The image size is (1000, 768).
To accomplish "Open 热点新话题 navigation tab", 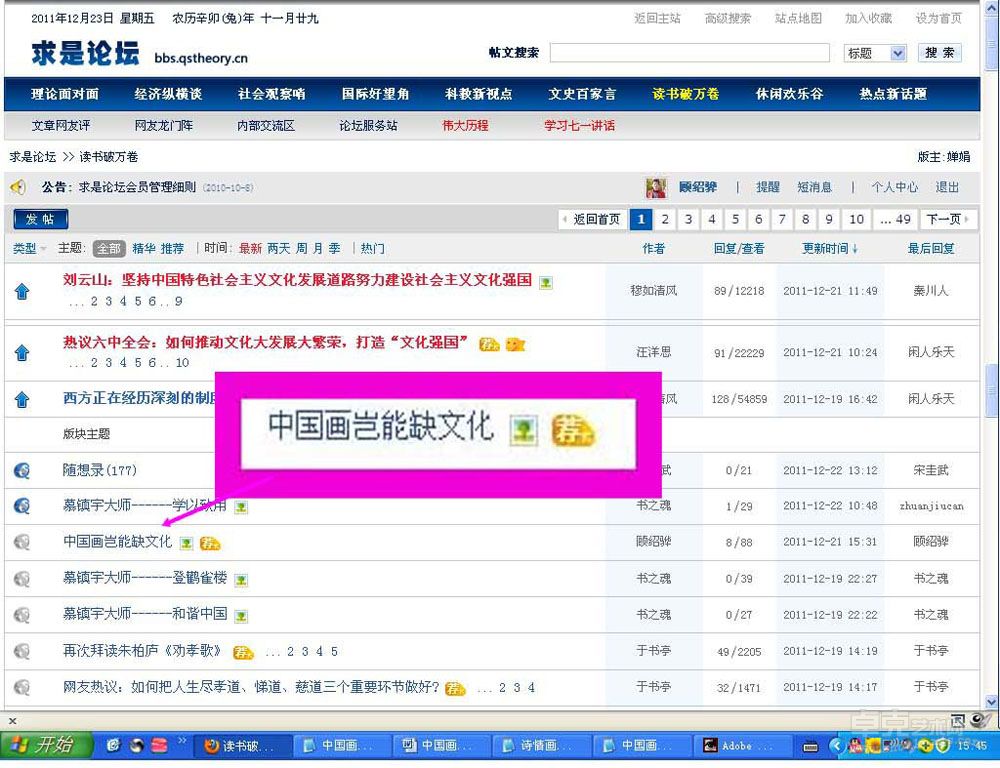I will coord(893,94).
